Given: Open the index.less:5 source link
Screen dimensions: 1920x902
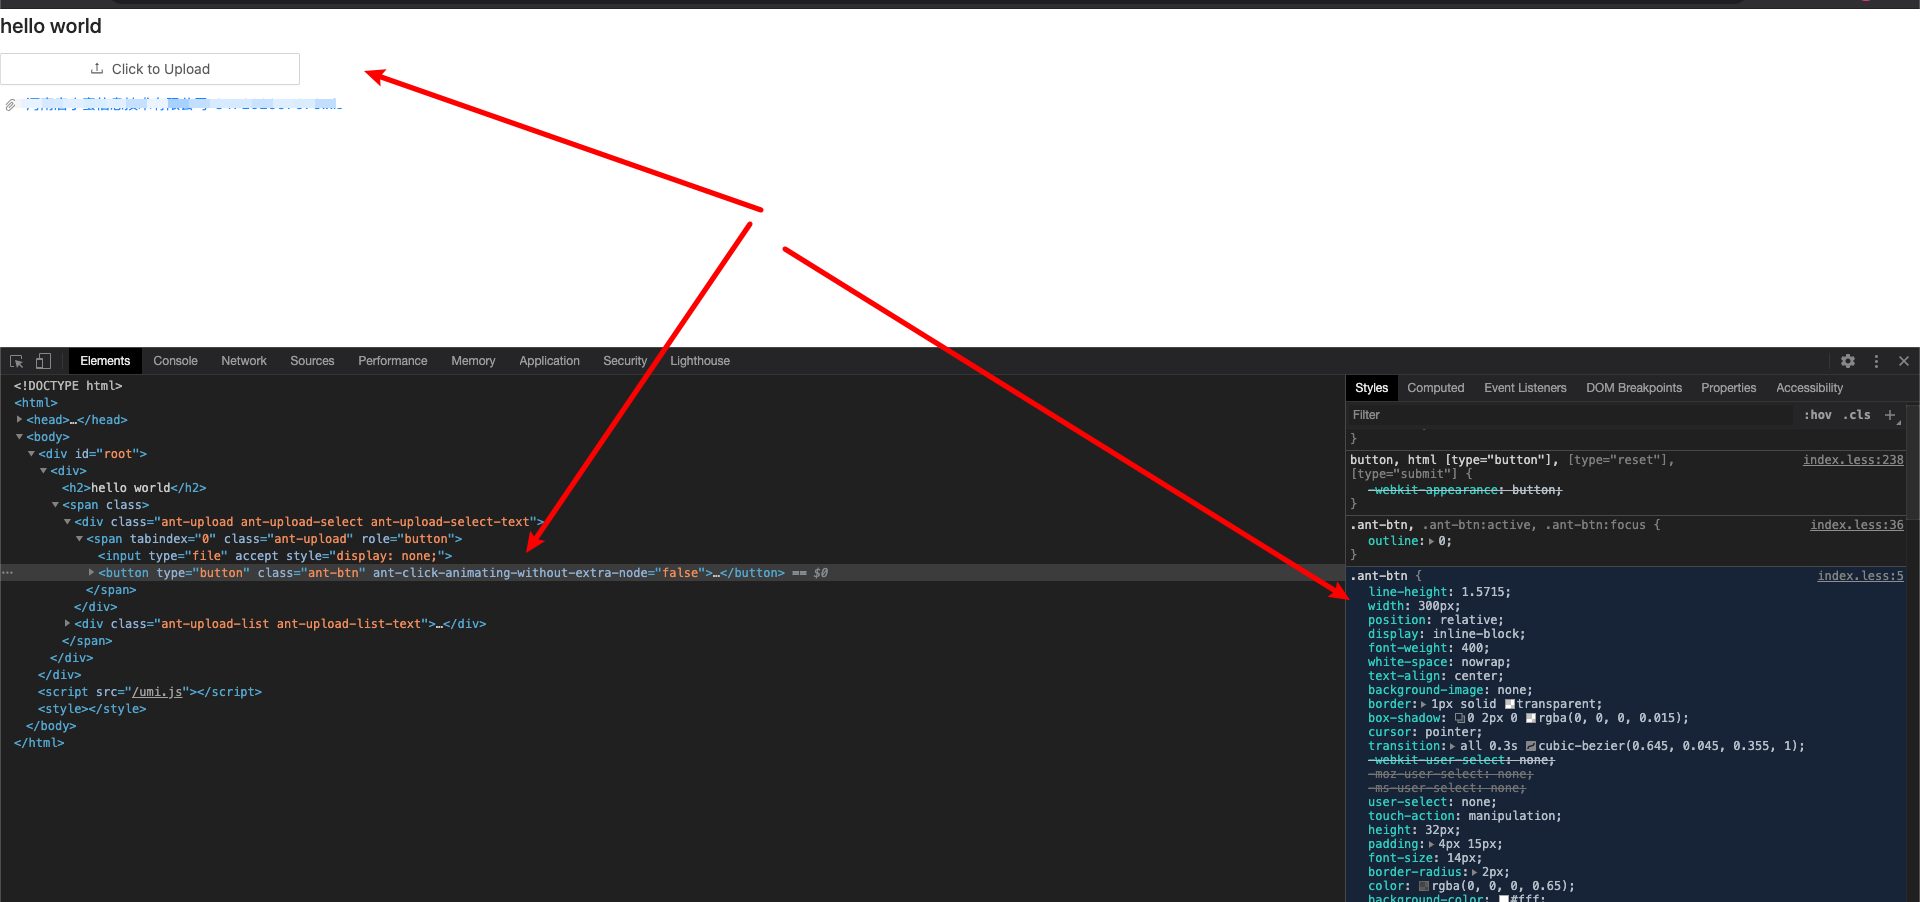Looking at the screenshot, I should [x=1860, y=576].
